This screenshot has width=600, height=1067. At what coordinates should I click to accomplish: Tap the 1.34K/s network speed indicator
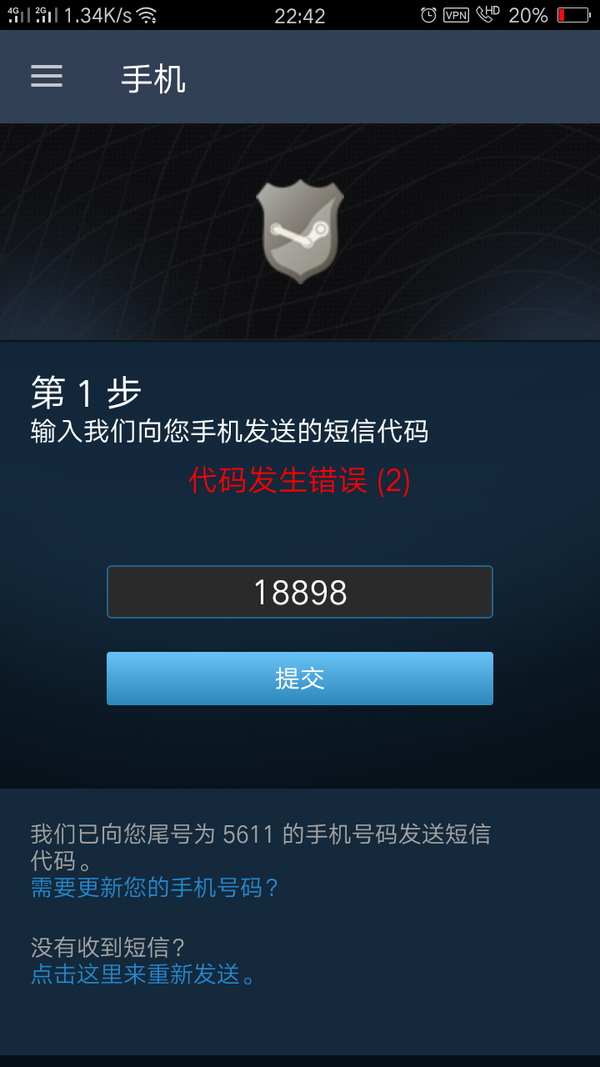tap(97, 15)
